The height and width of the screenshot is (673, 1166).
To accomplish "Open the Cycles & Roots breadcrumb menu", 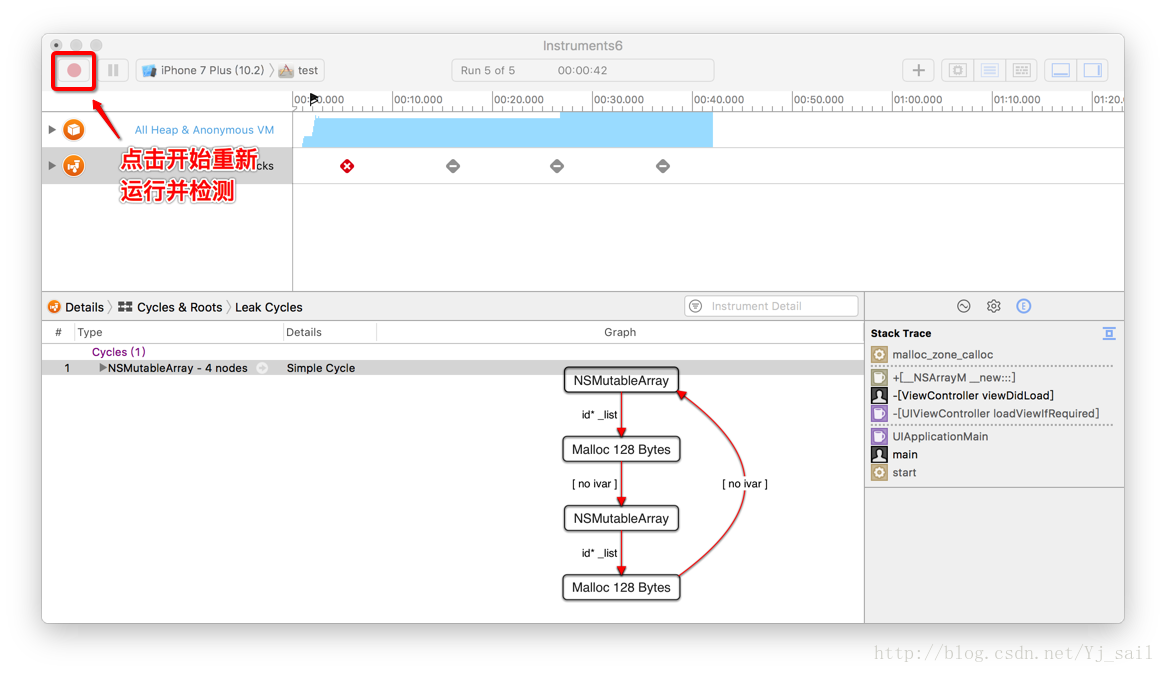I will (170, 307).
